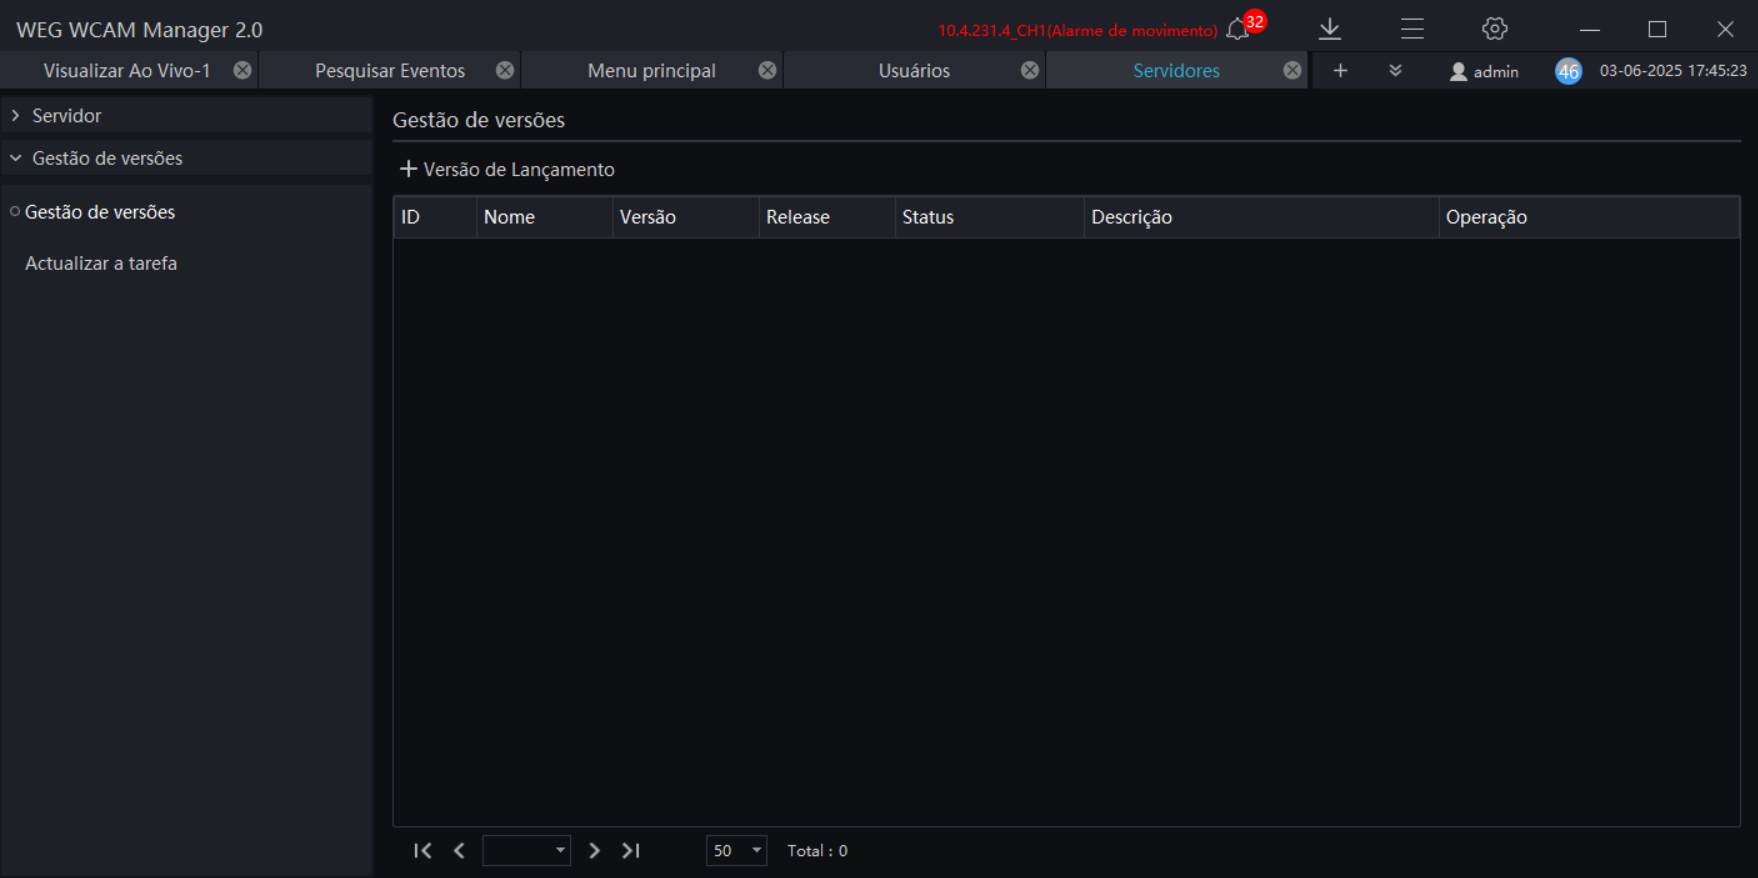This screenshot has width=1758, height=878.
Task: Click Versão de Lançamento add button
Action: coord(507,169)
